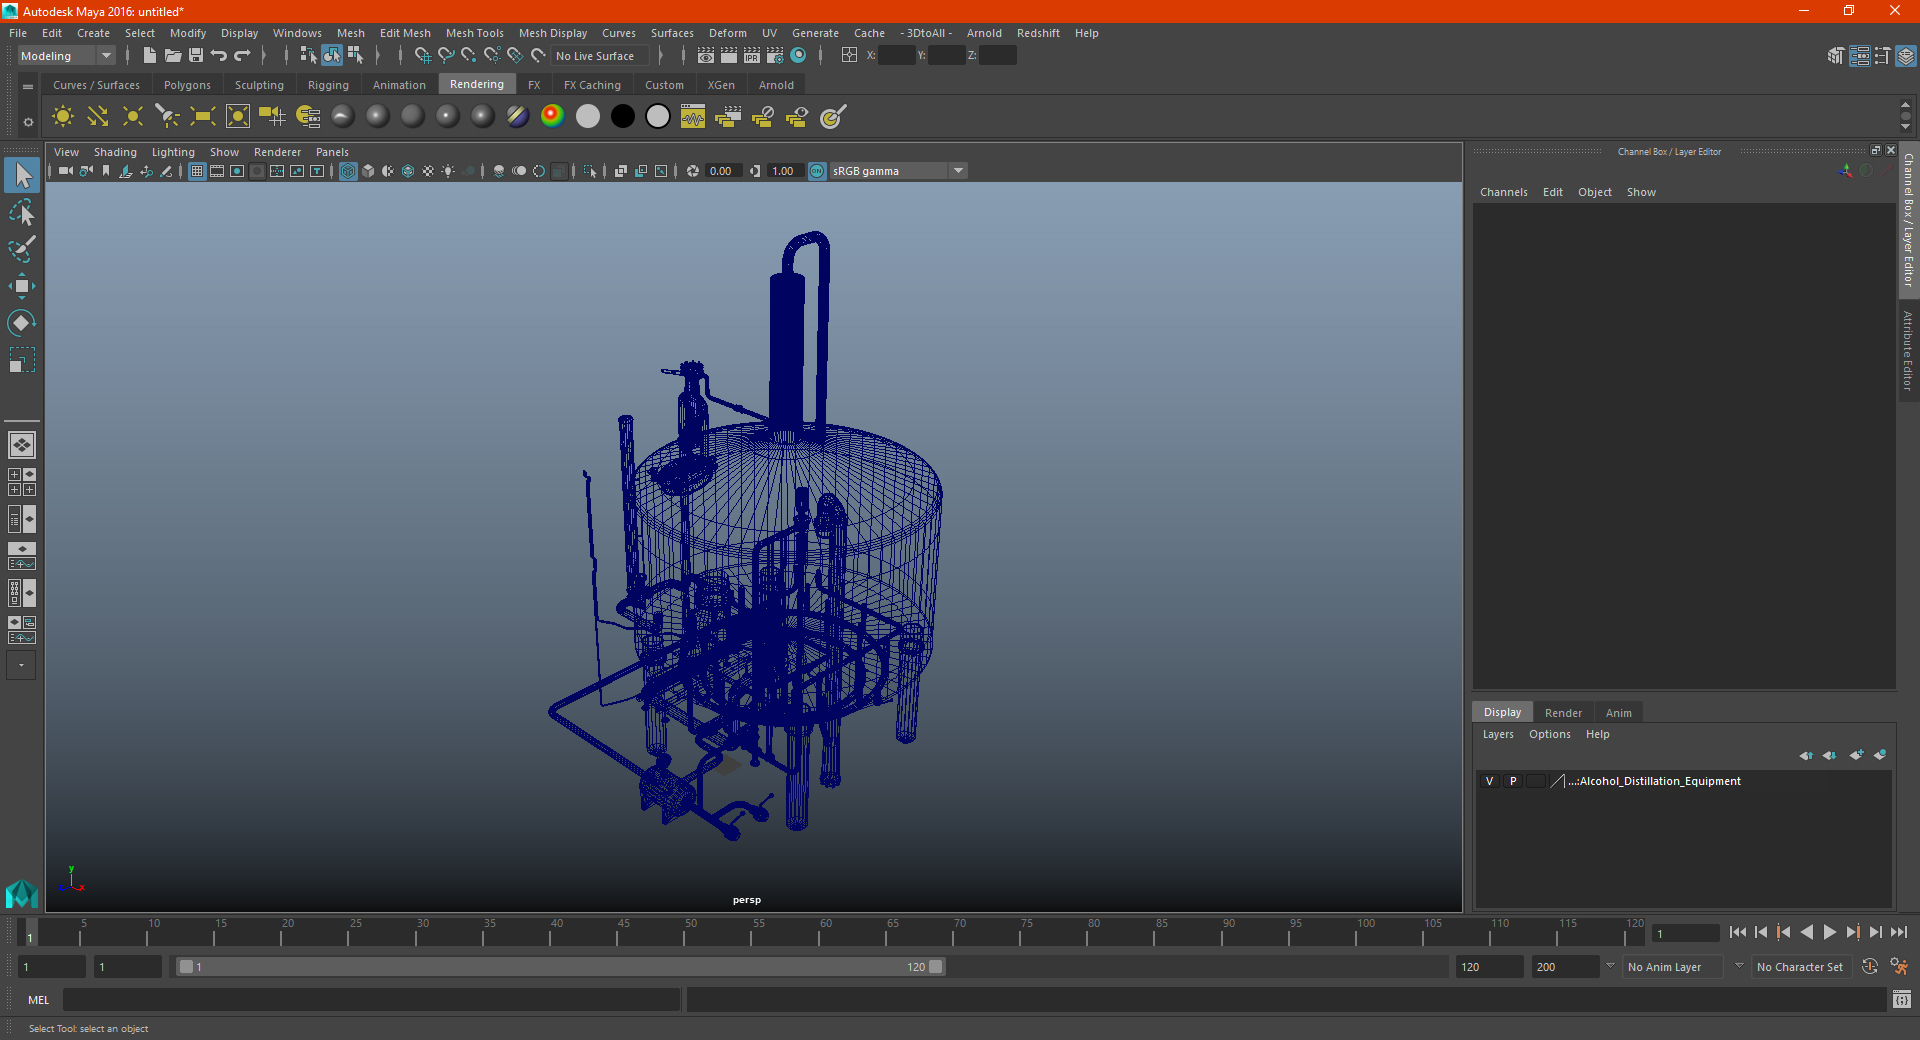Click the viewport gamma value field 1.00
Viewport: 1920px width, 1040px height.
click(x=784, y=171)
